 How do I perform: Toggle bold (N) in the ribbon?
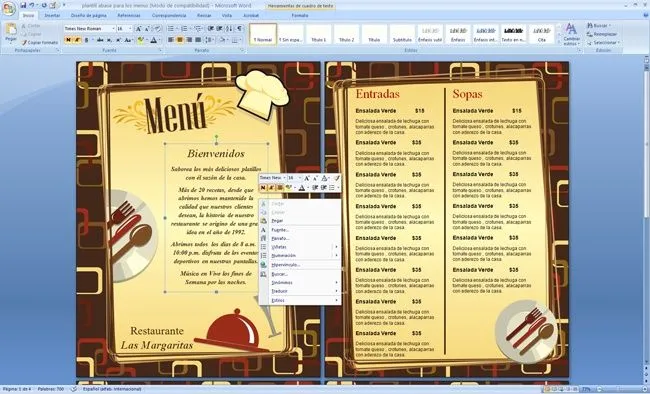pos(68,40)
